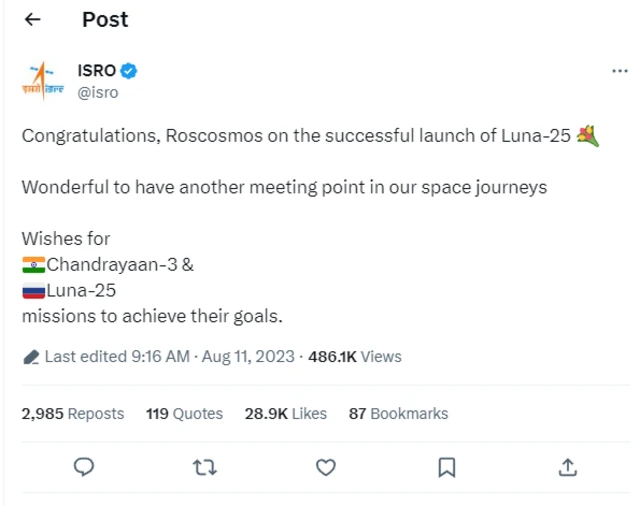
Task: Click the pencil edit history icon
Action: click(x=30, y=357)
